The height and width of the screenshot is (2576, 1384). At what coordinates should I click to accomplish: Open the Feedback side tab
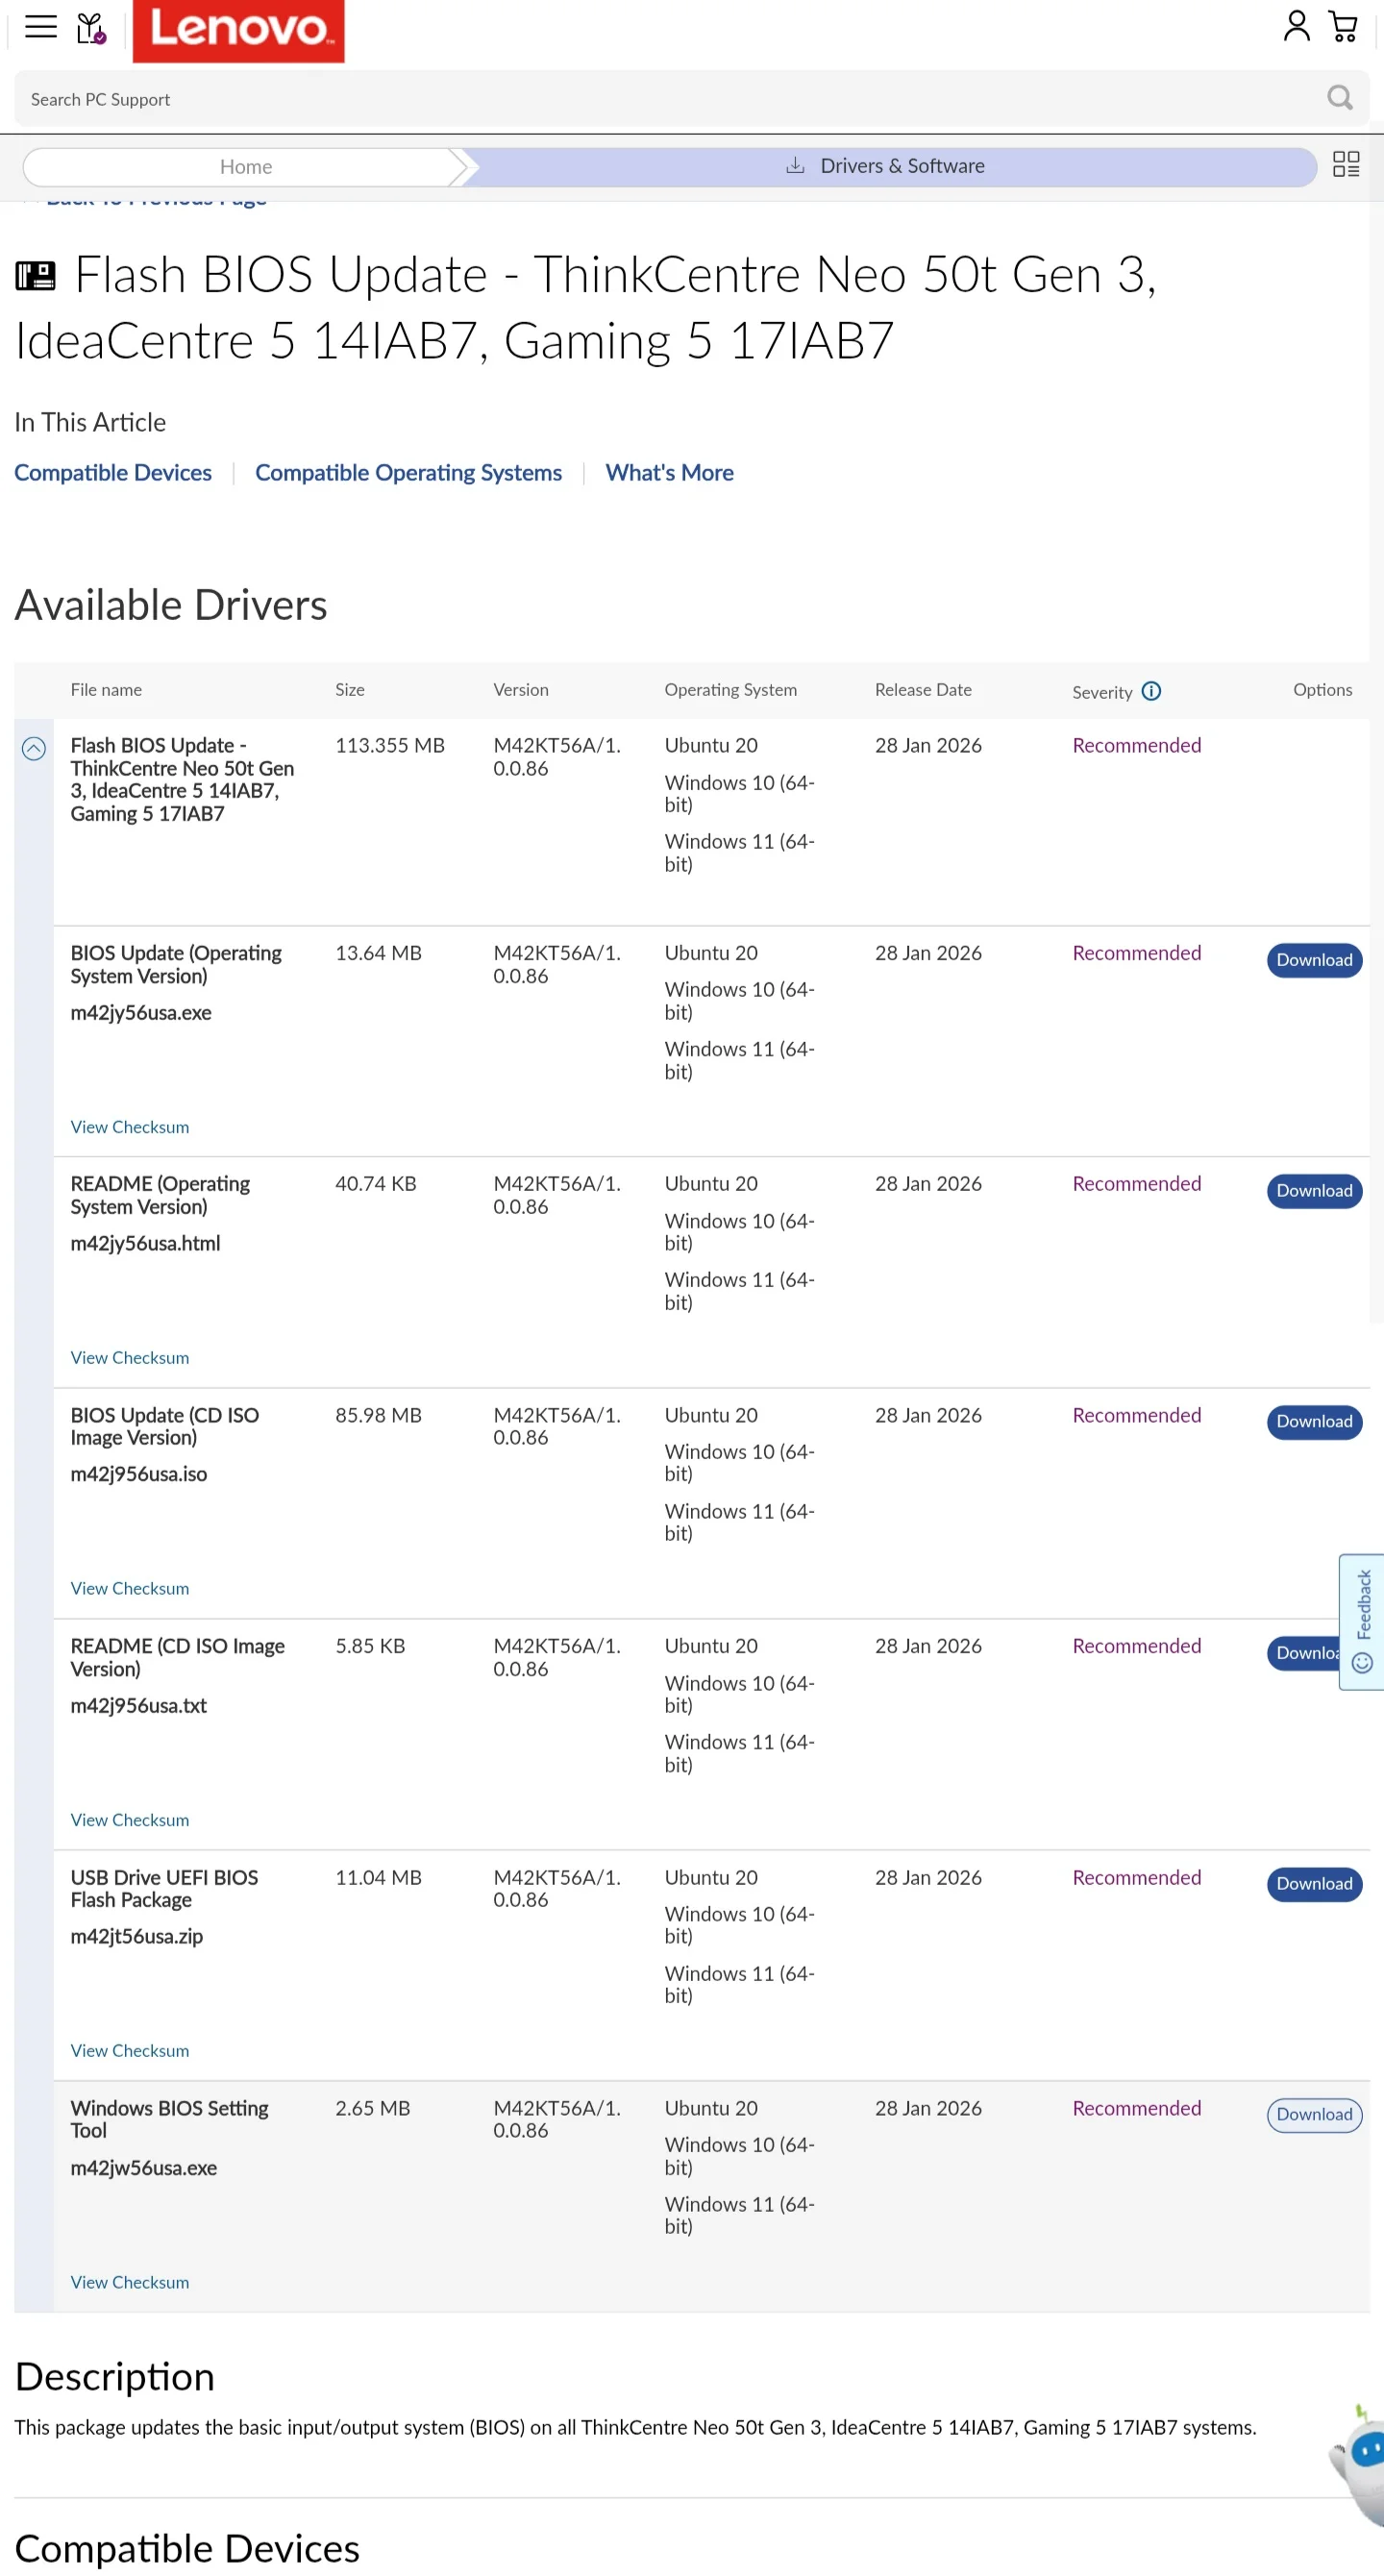coord(1361,1620)
